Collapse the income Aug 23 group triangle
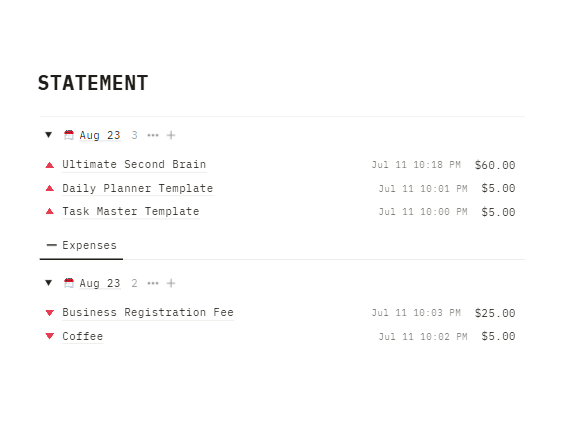The height and width of the screenshot is (422, 573). [49, 135]
